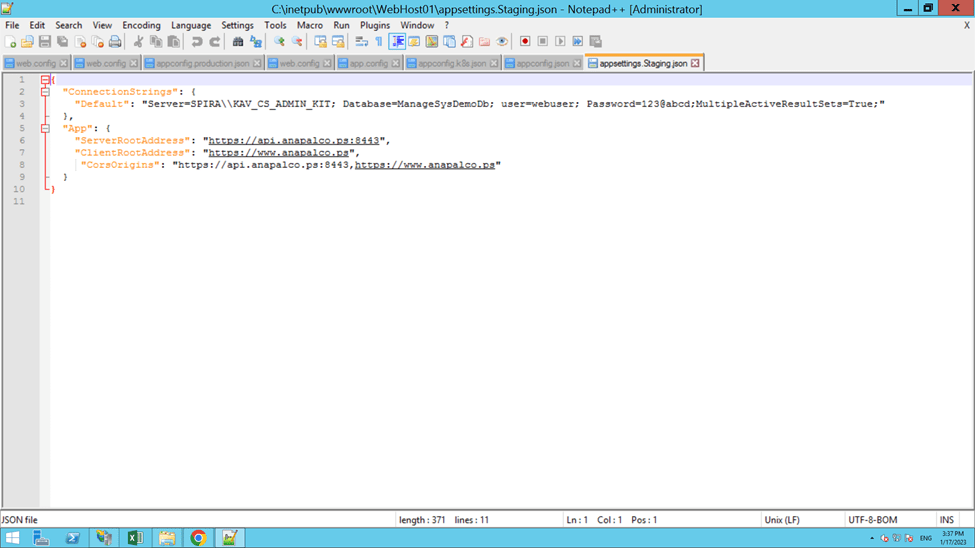The image size is (975, 548).
Task: Click UTF-8-BOM encoding in status bar
Action: pyautogui.click(x=872, y=520)
